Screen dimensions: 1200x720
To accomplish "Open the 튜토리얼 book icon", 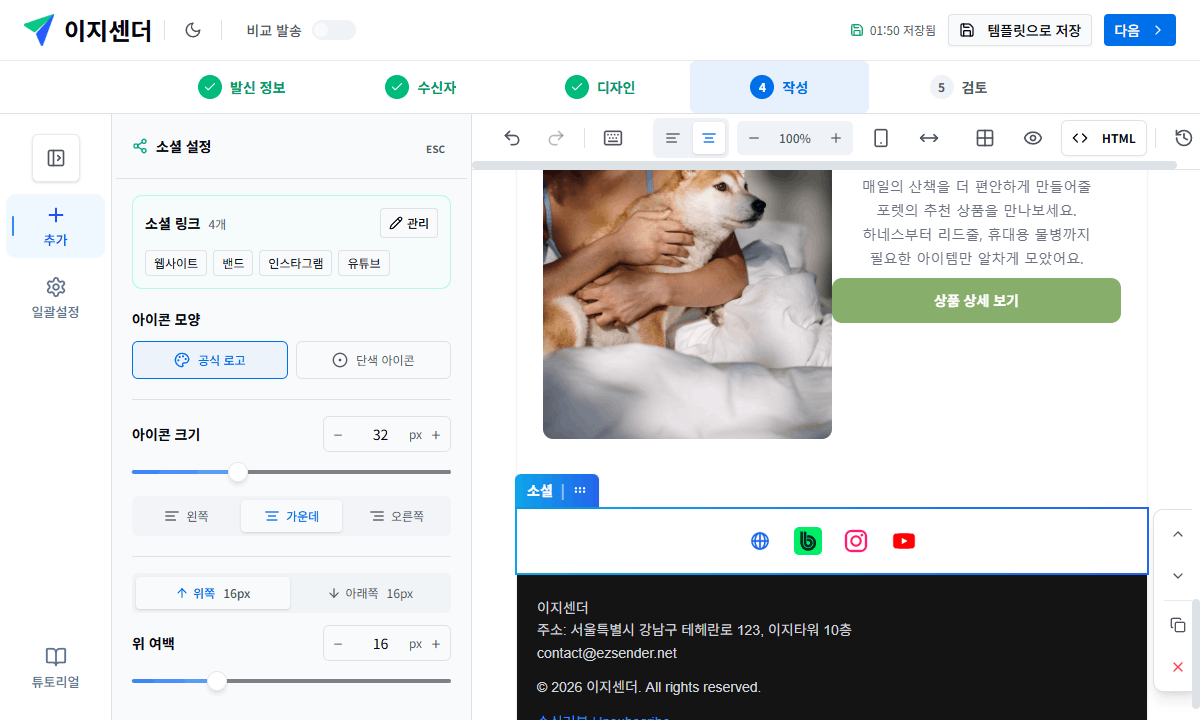I will [x=56, y=668].
